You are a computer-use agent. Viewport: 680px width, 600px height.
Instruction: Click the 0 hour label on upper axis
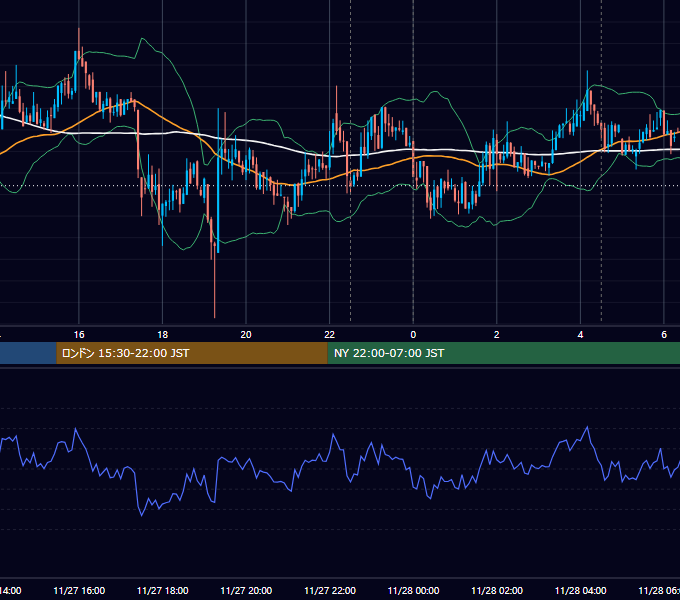click(x=413, y=335)
